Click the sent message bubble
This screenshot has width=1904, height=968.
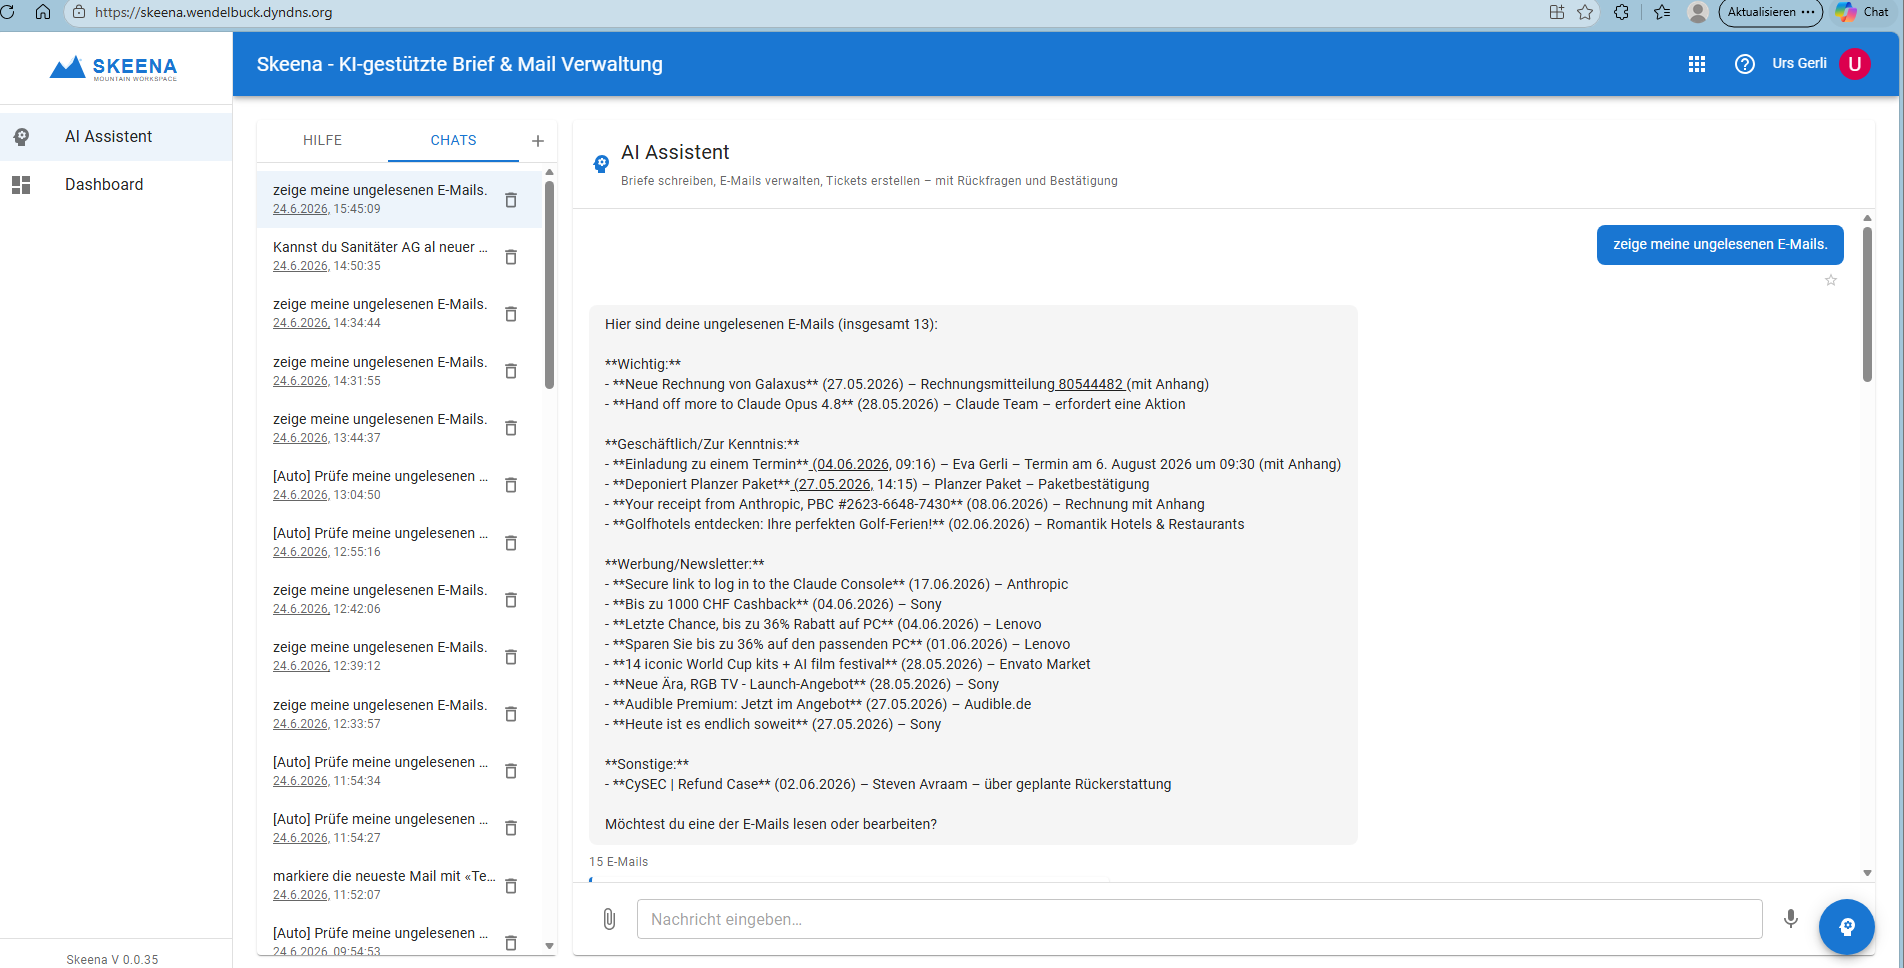pyautogui.click(x=1720, y=245)
